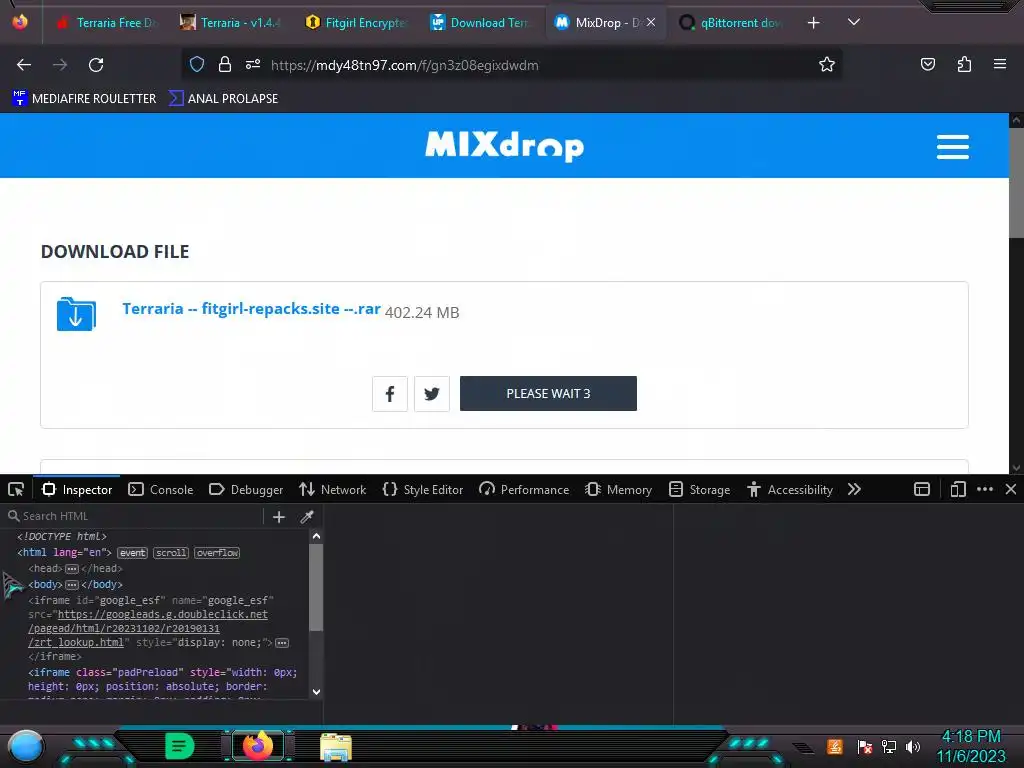This screenshot has width=1024, height=768.
Task: Pick a color with the eyedropper tool
Action: point(307,517)
